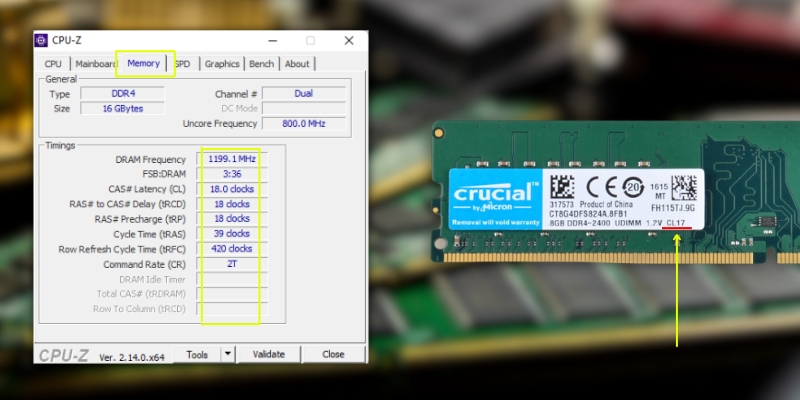Click the Command Rate (CR) label
Screen dimensions: 800x400
tap(144, 265)
